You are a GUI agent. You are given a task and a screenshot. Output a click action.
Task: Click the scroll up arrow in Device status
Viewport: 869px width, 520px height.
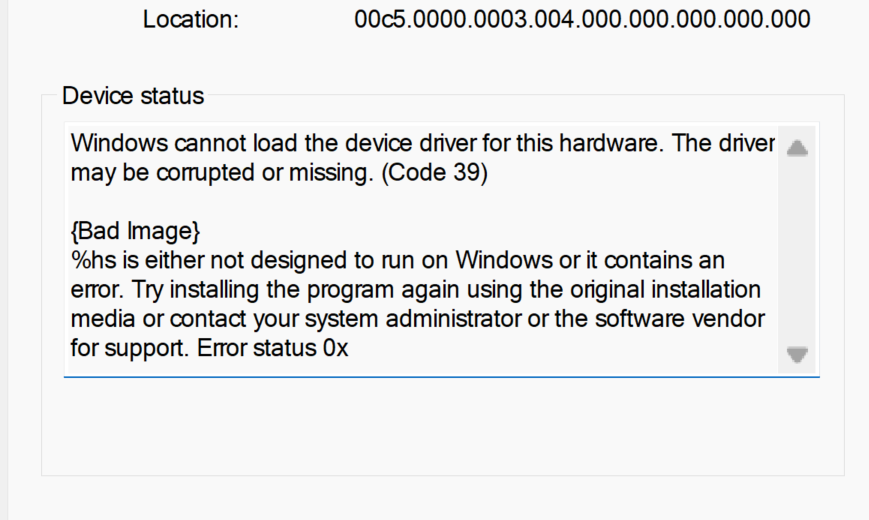(796, 148)
